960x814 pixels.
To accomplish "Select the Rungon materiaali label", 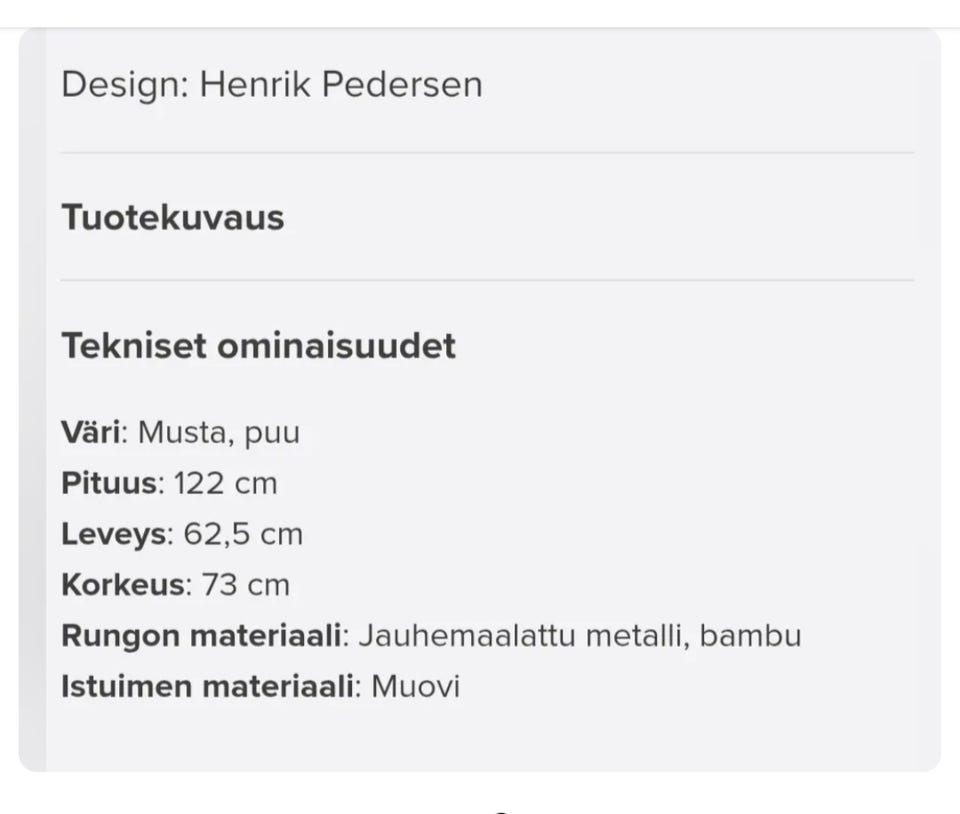I will point(201,636).
